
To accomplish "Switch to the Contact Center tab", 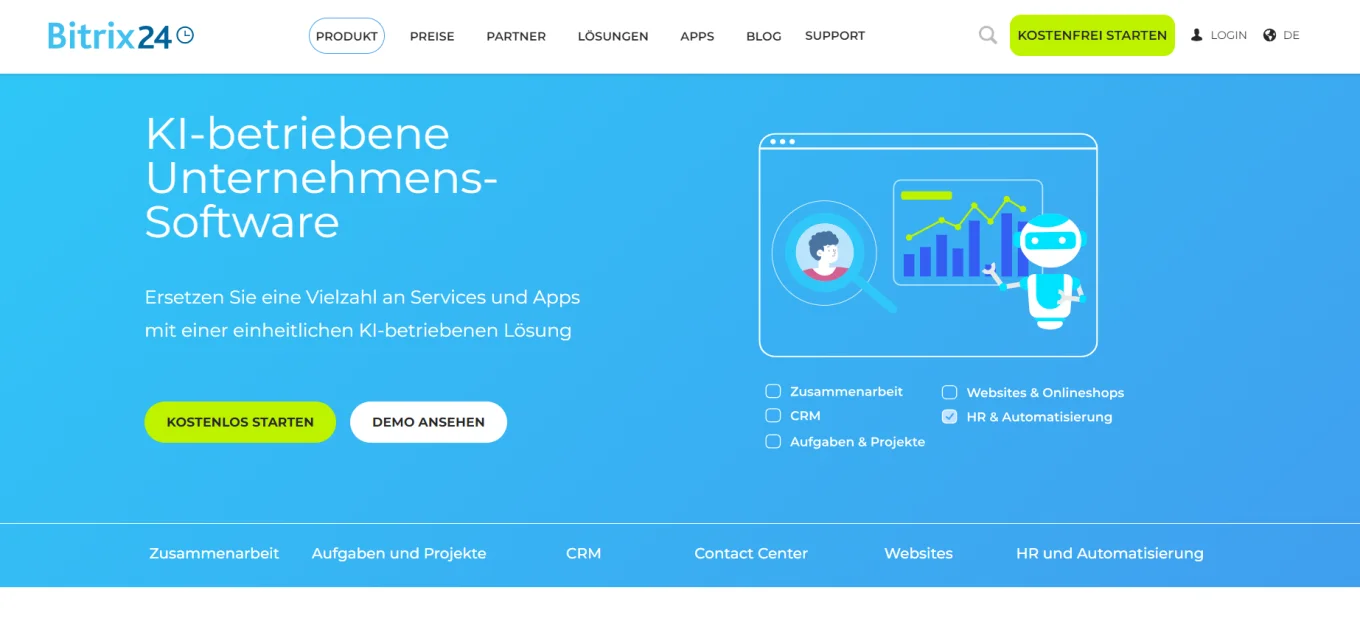I will [751, 553].
